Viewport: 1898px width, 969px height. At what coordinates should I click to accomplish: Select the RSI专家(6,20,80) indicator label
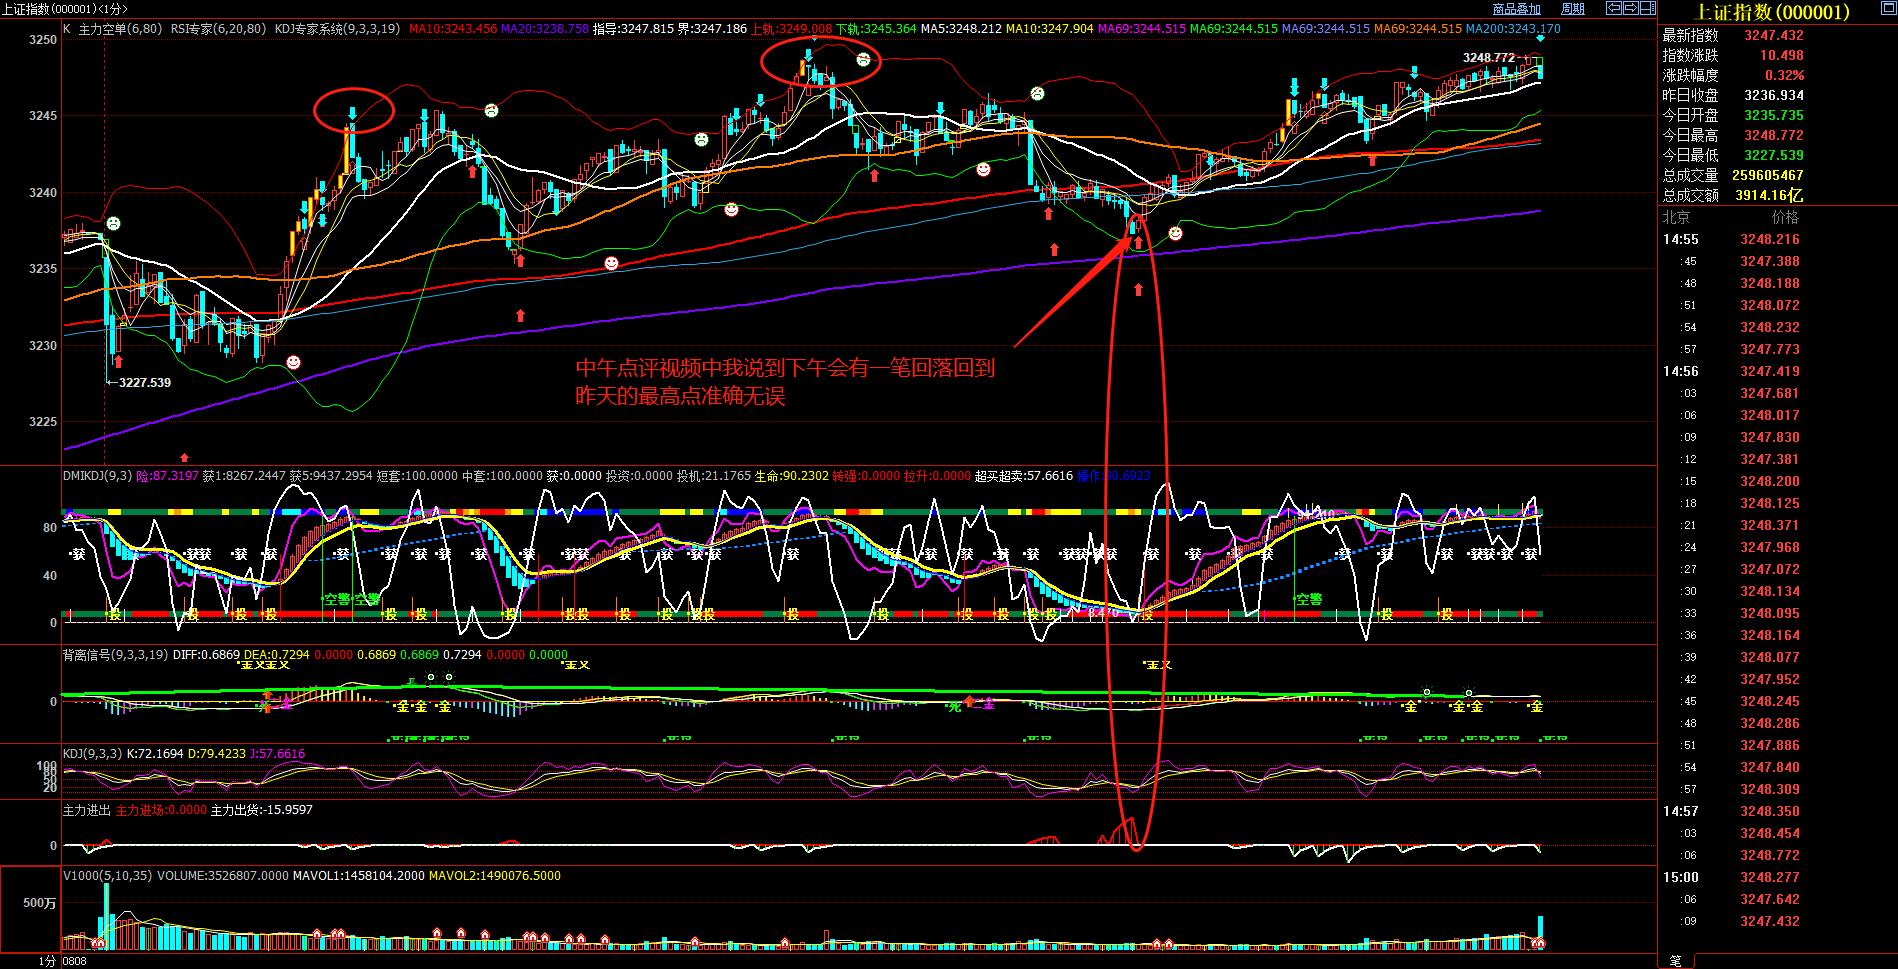[x=218, y=29]
